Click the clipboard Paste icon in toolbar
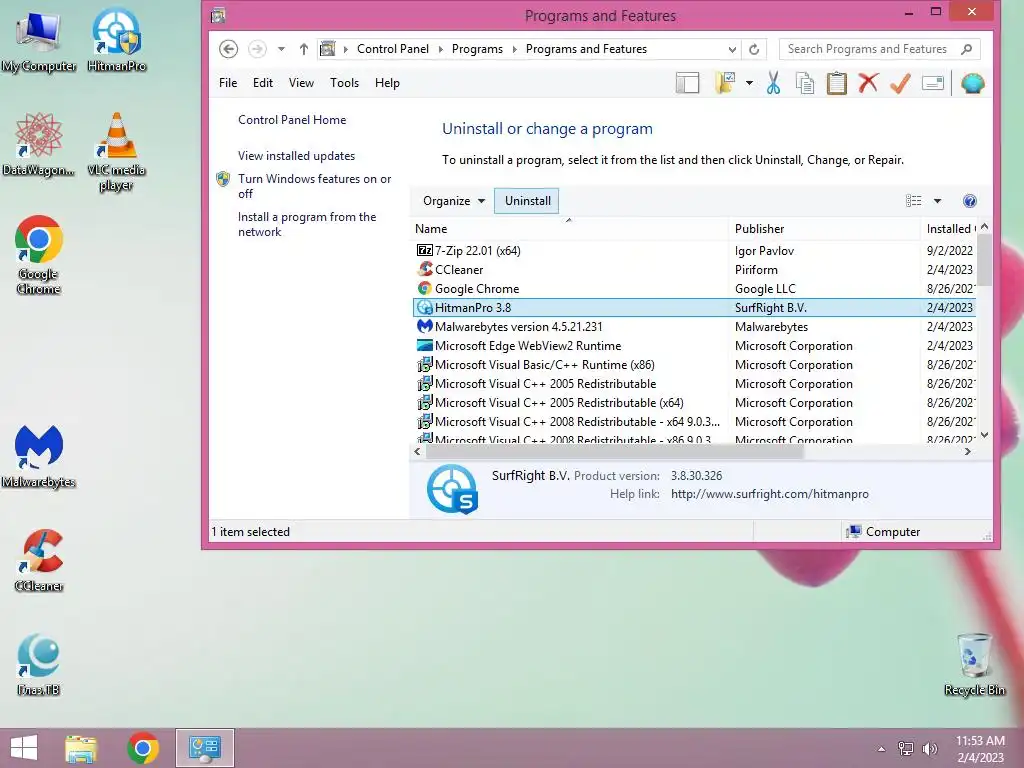Viewport: 1024px width, 768px height. (837, 83)
